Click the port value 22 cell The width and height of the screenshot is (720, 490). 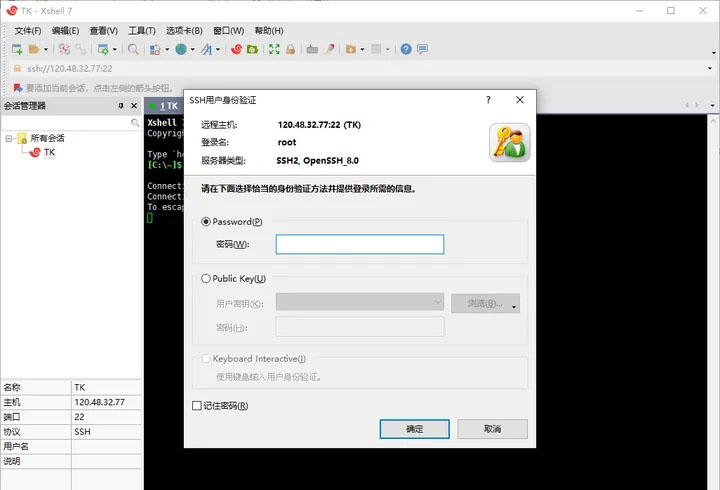pos(107,417)
